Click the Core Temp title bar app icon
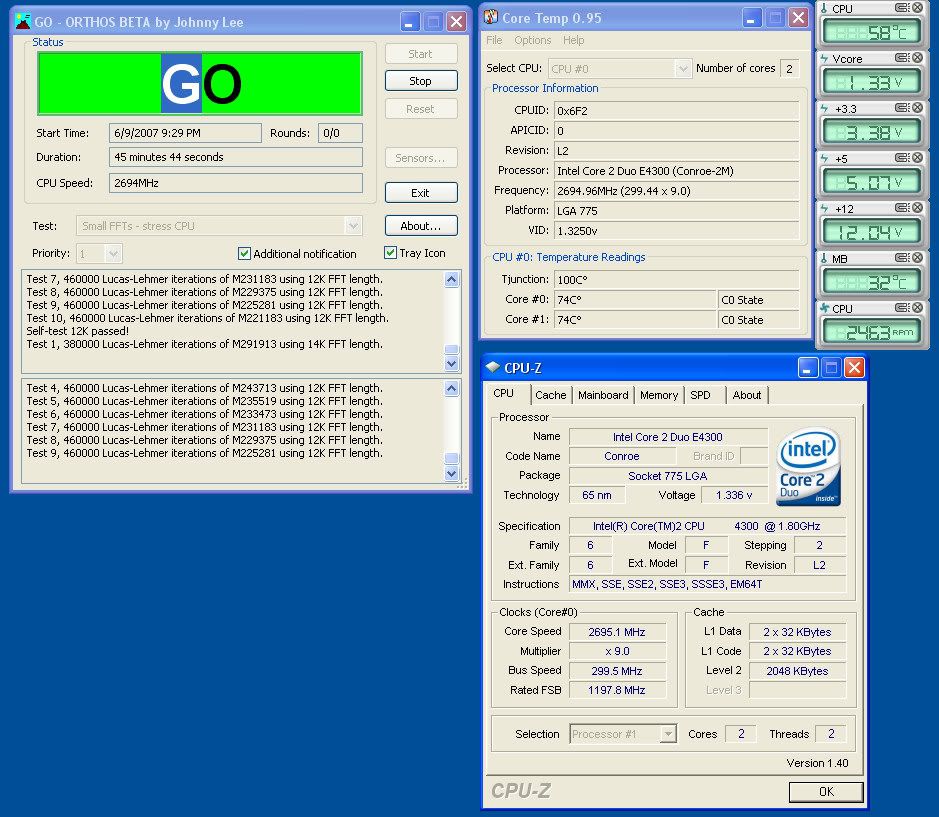939x817 pixels. (490, 17)
